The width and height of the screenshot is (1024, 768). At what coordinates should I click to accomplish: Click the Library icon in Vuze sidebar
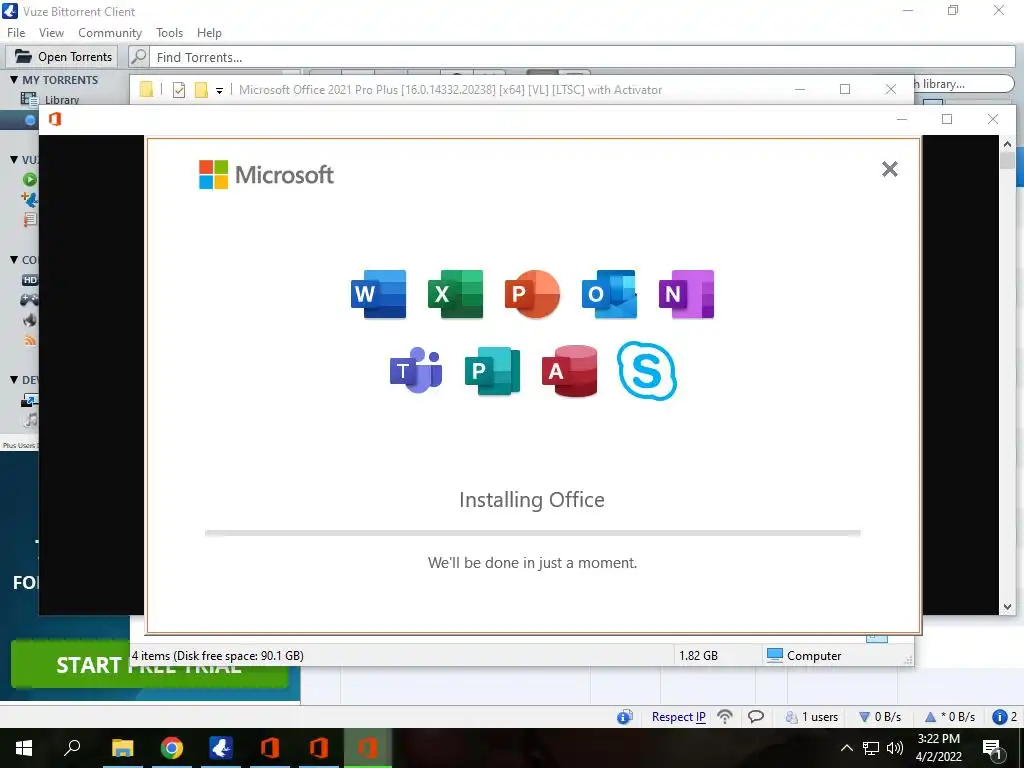pyautogui.click(x=29, y=99)
